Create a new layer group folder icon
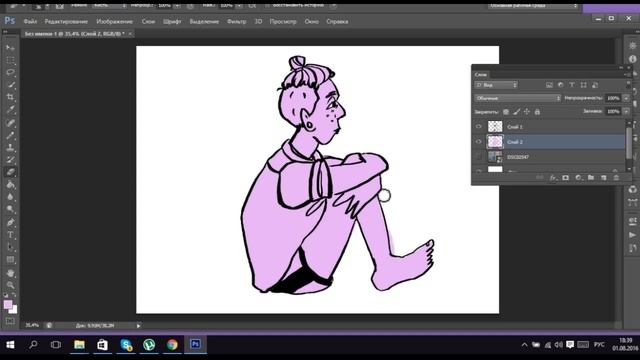This screenshot has width=640, height=360. pos(591,178)
